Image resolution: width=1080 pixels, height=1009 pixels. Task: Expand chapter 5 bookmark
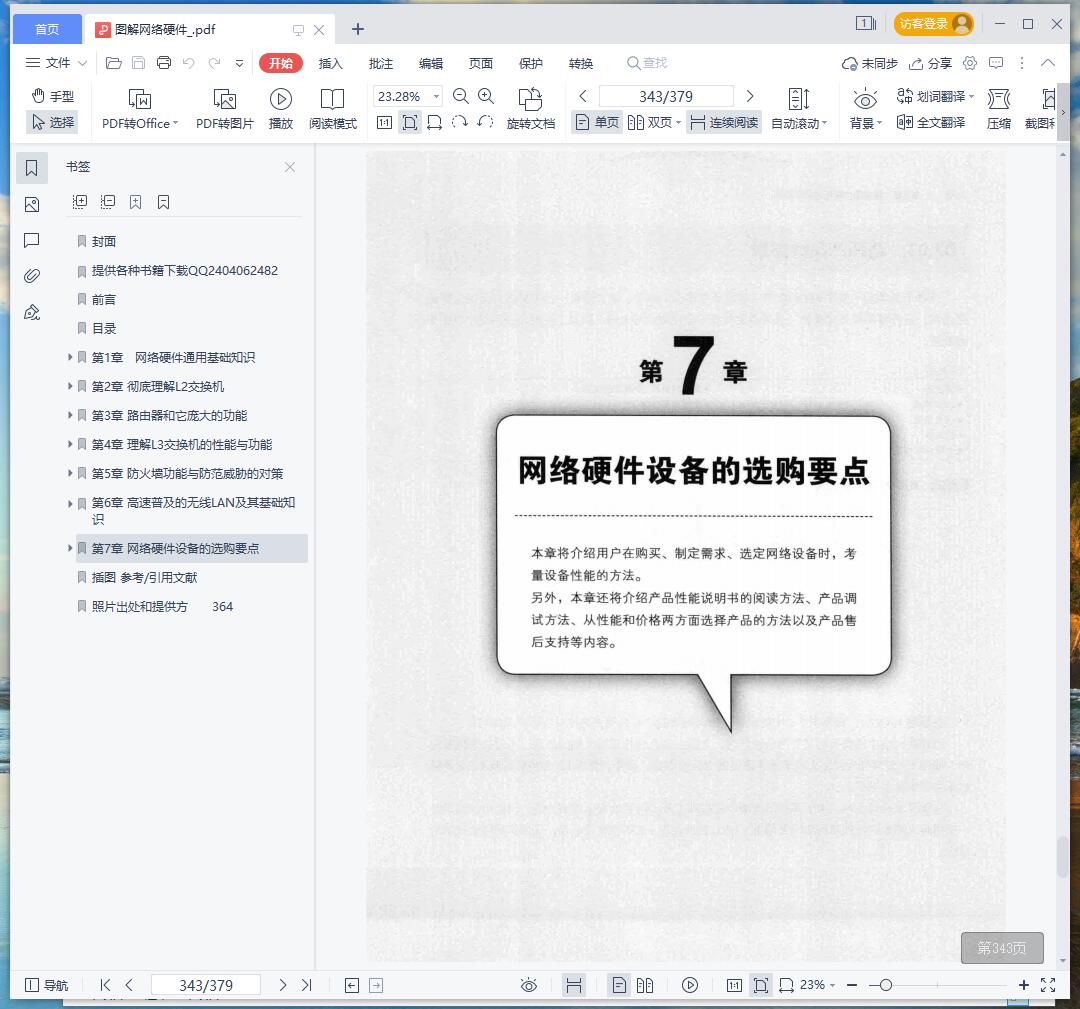click(70, 472)
